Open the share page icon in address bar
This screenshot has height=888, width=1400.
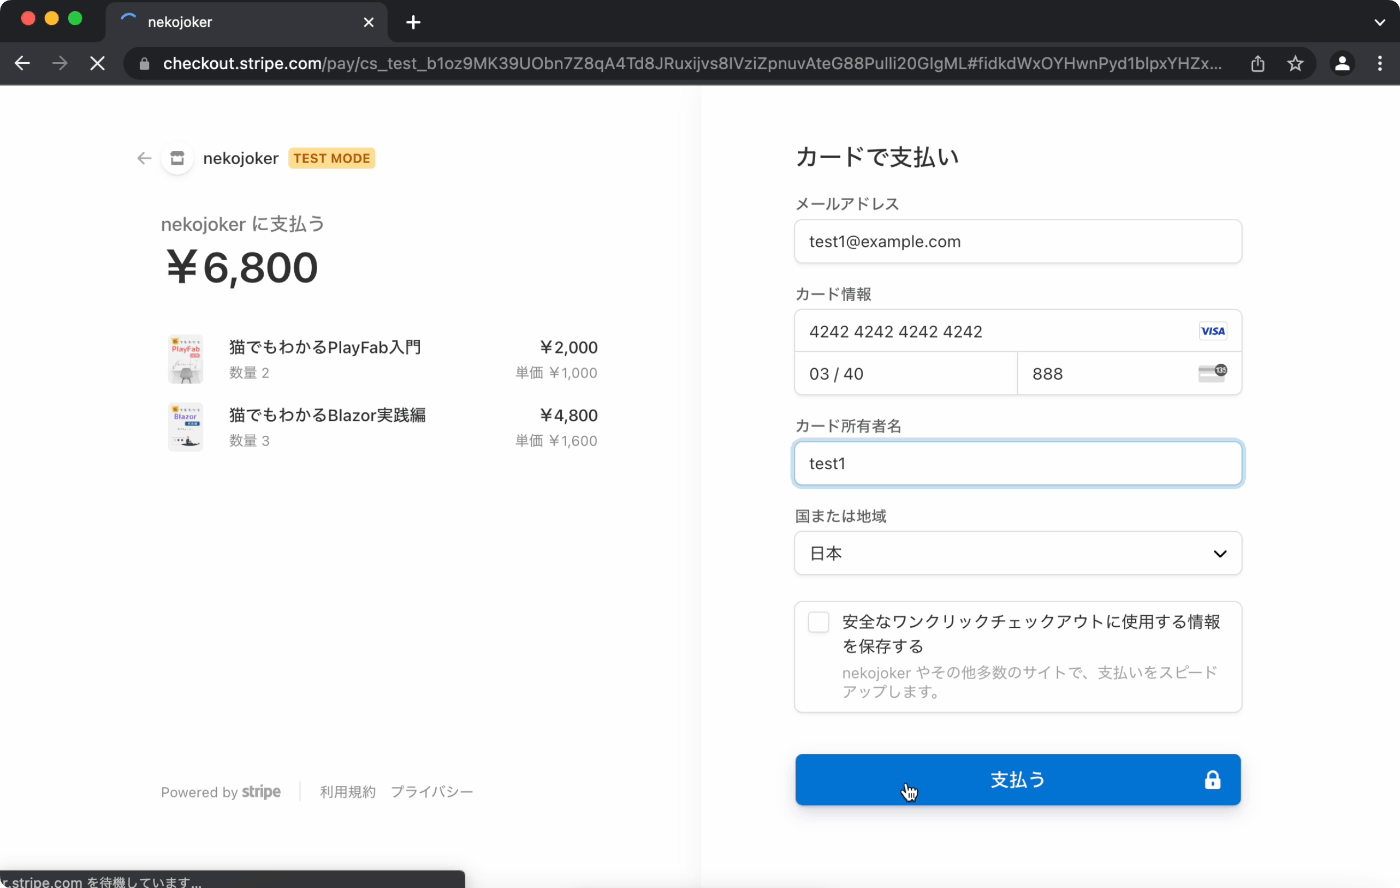(1258, 63)
